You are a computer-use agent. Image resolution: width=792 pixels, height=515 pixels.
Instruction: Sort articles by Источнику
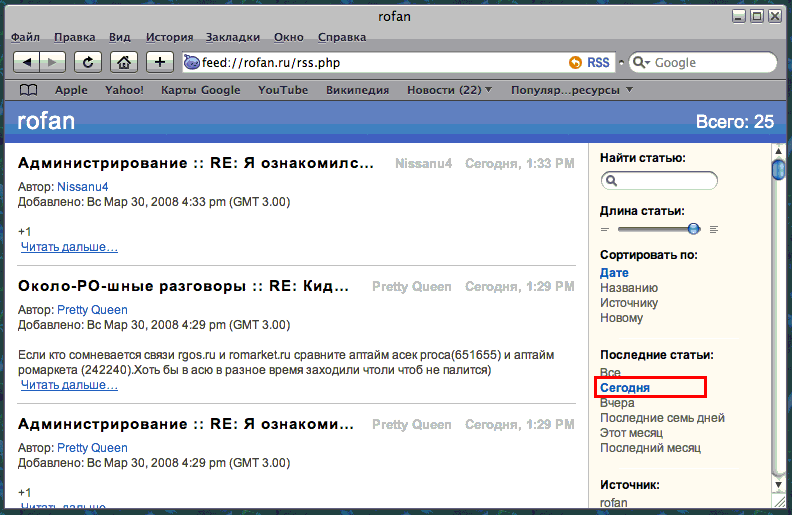click(x=629, y=303)
